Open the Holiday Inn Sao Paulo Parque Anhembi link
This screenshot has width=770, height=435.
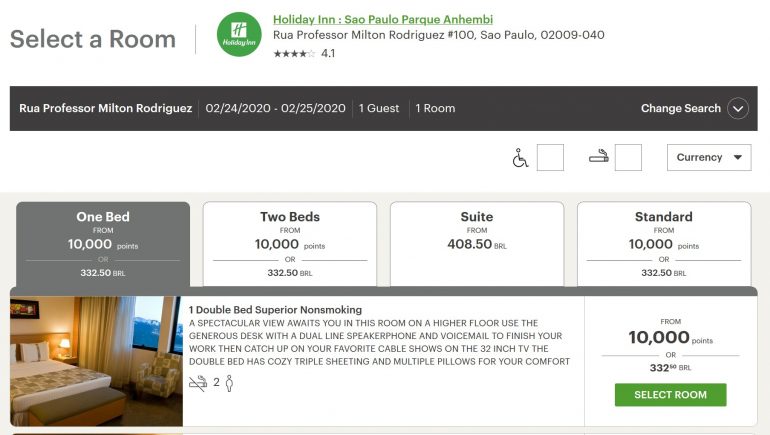click(x=382, y=20)
